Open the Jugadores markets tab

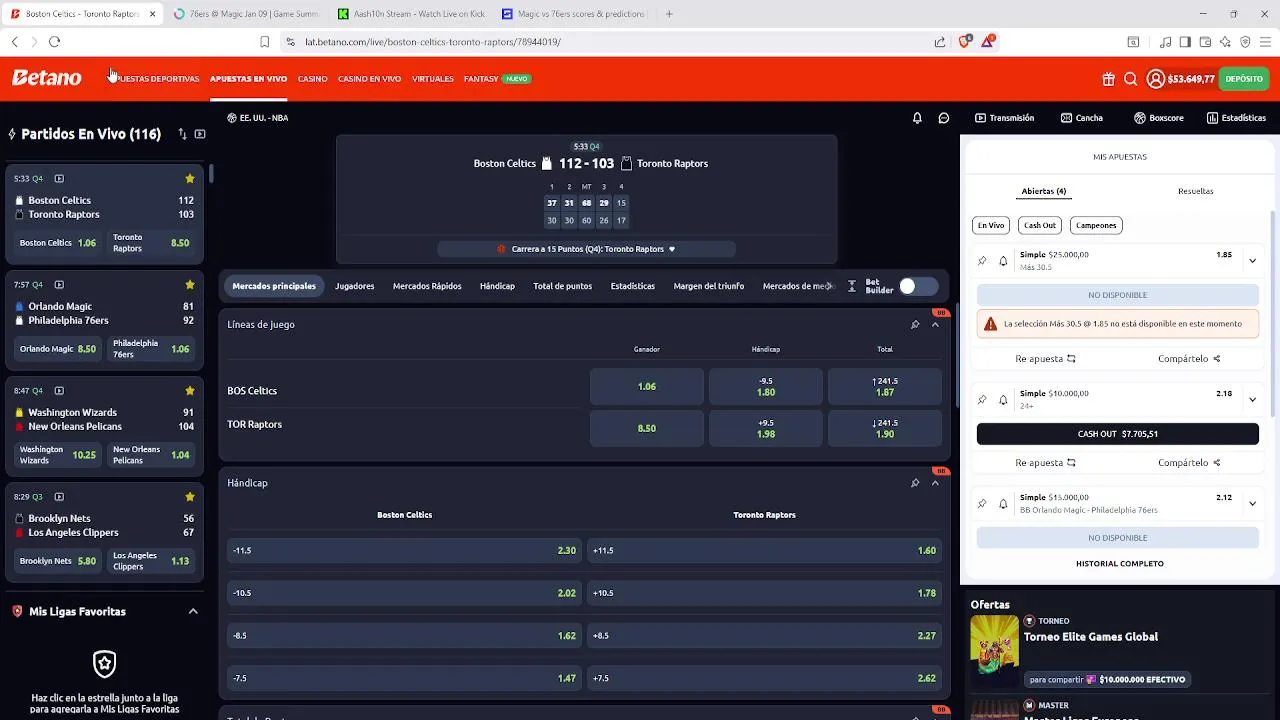(355, 286)
